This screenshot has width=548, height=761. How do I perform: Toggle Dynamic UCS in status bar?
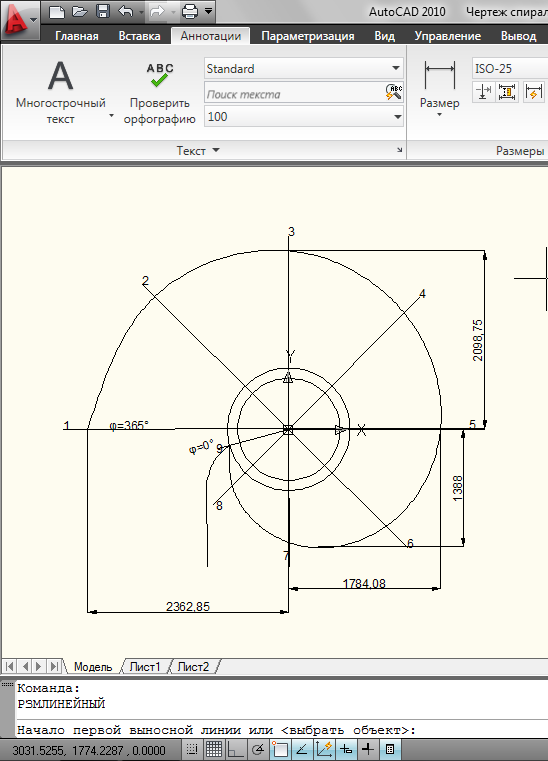click(324, 750)
